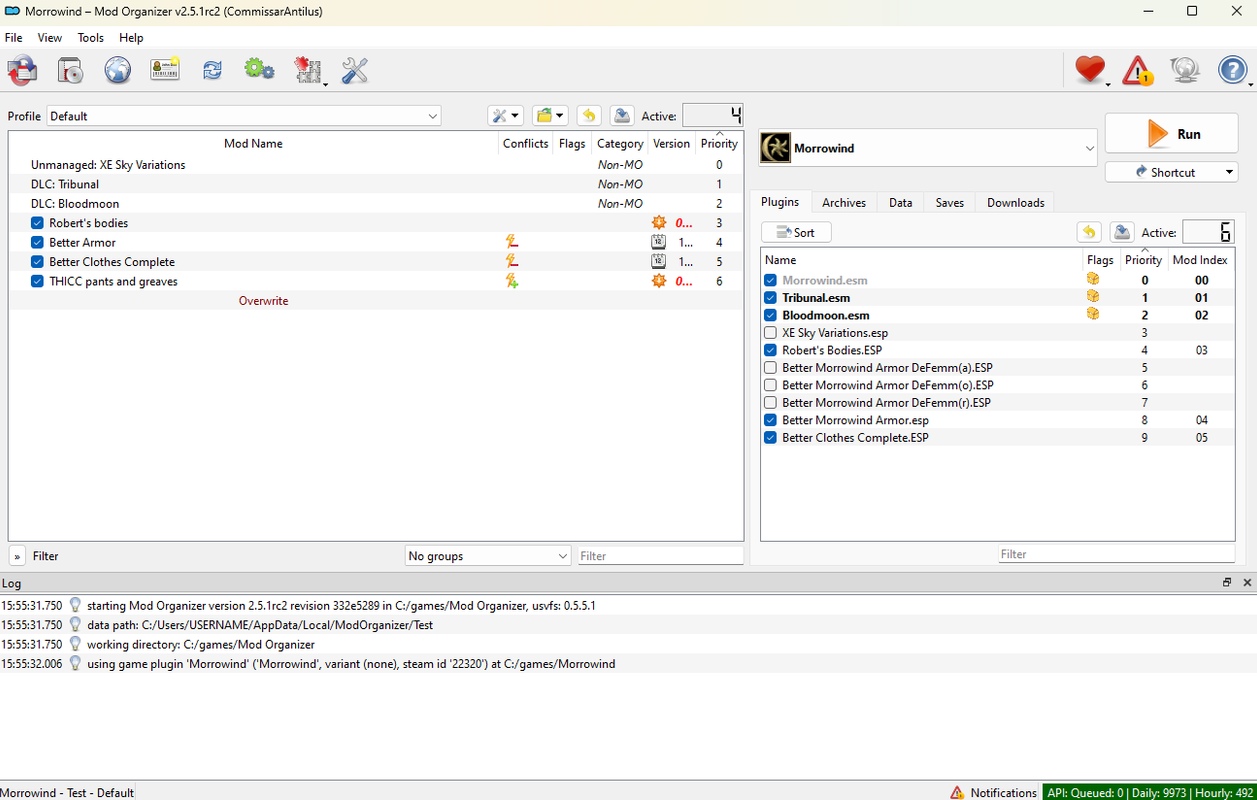The width and height of the screenshot is (1257, 800).
Task: Click THICC pants and greaves conflict icon
Action: tap(512, 281)
